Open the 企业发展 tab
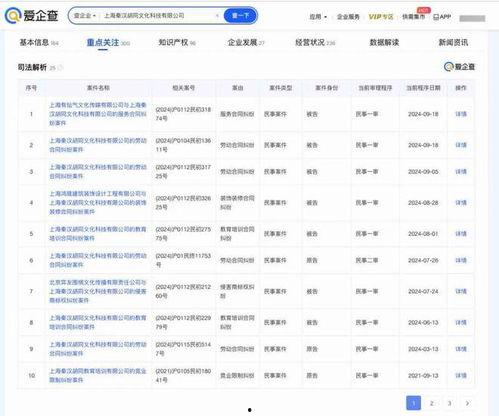Image resolution: width=499 pixels, height=416 pixels. (246, 42)
